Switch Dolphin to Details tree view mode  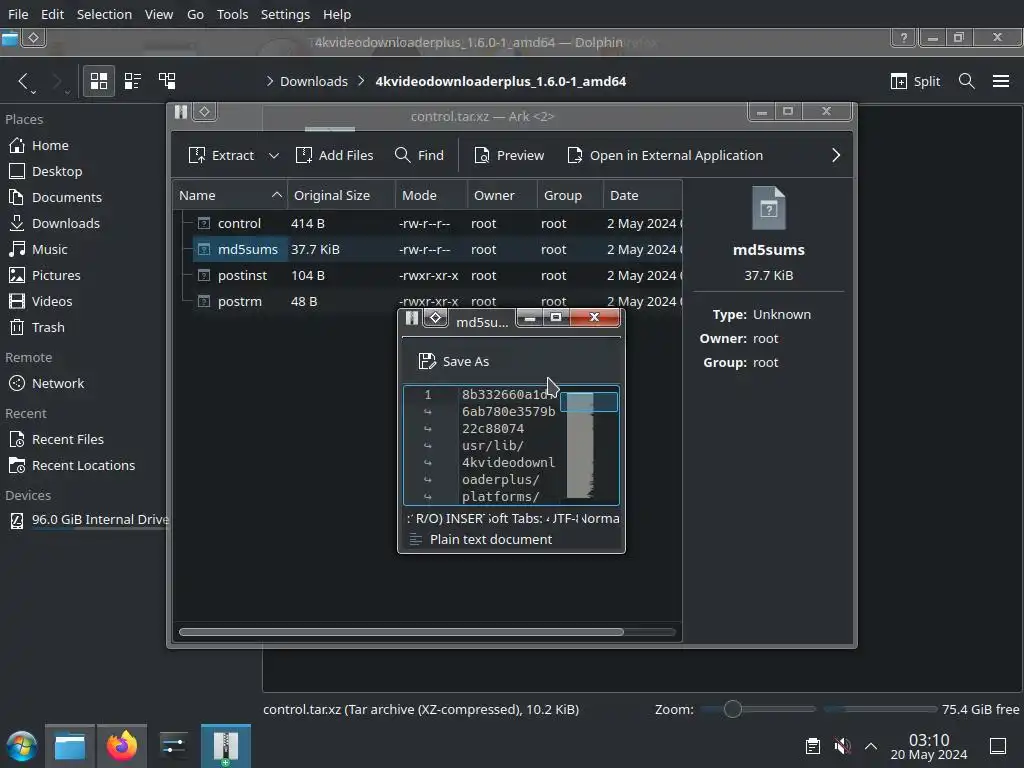coord(167,81)
